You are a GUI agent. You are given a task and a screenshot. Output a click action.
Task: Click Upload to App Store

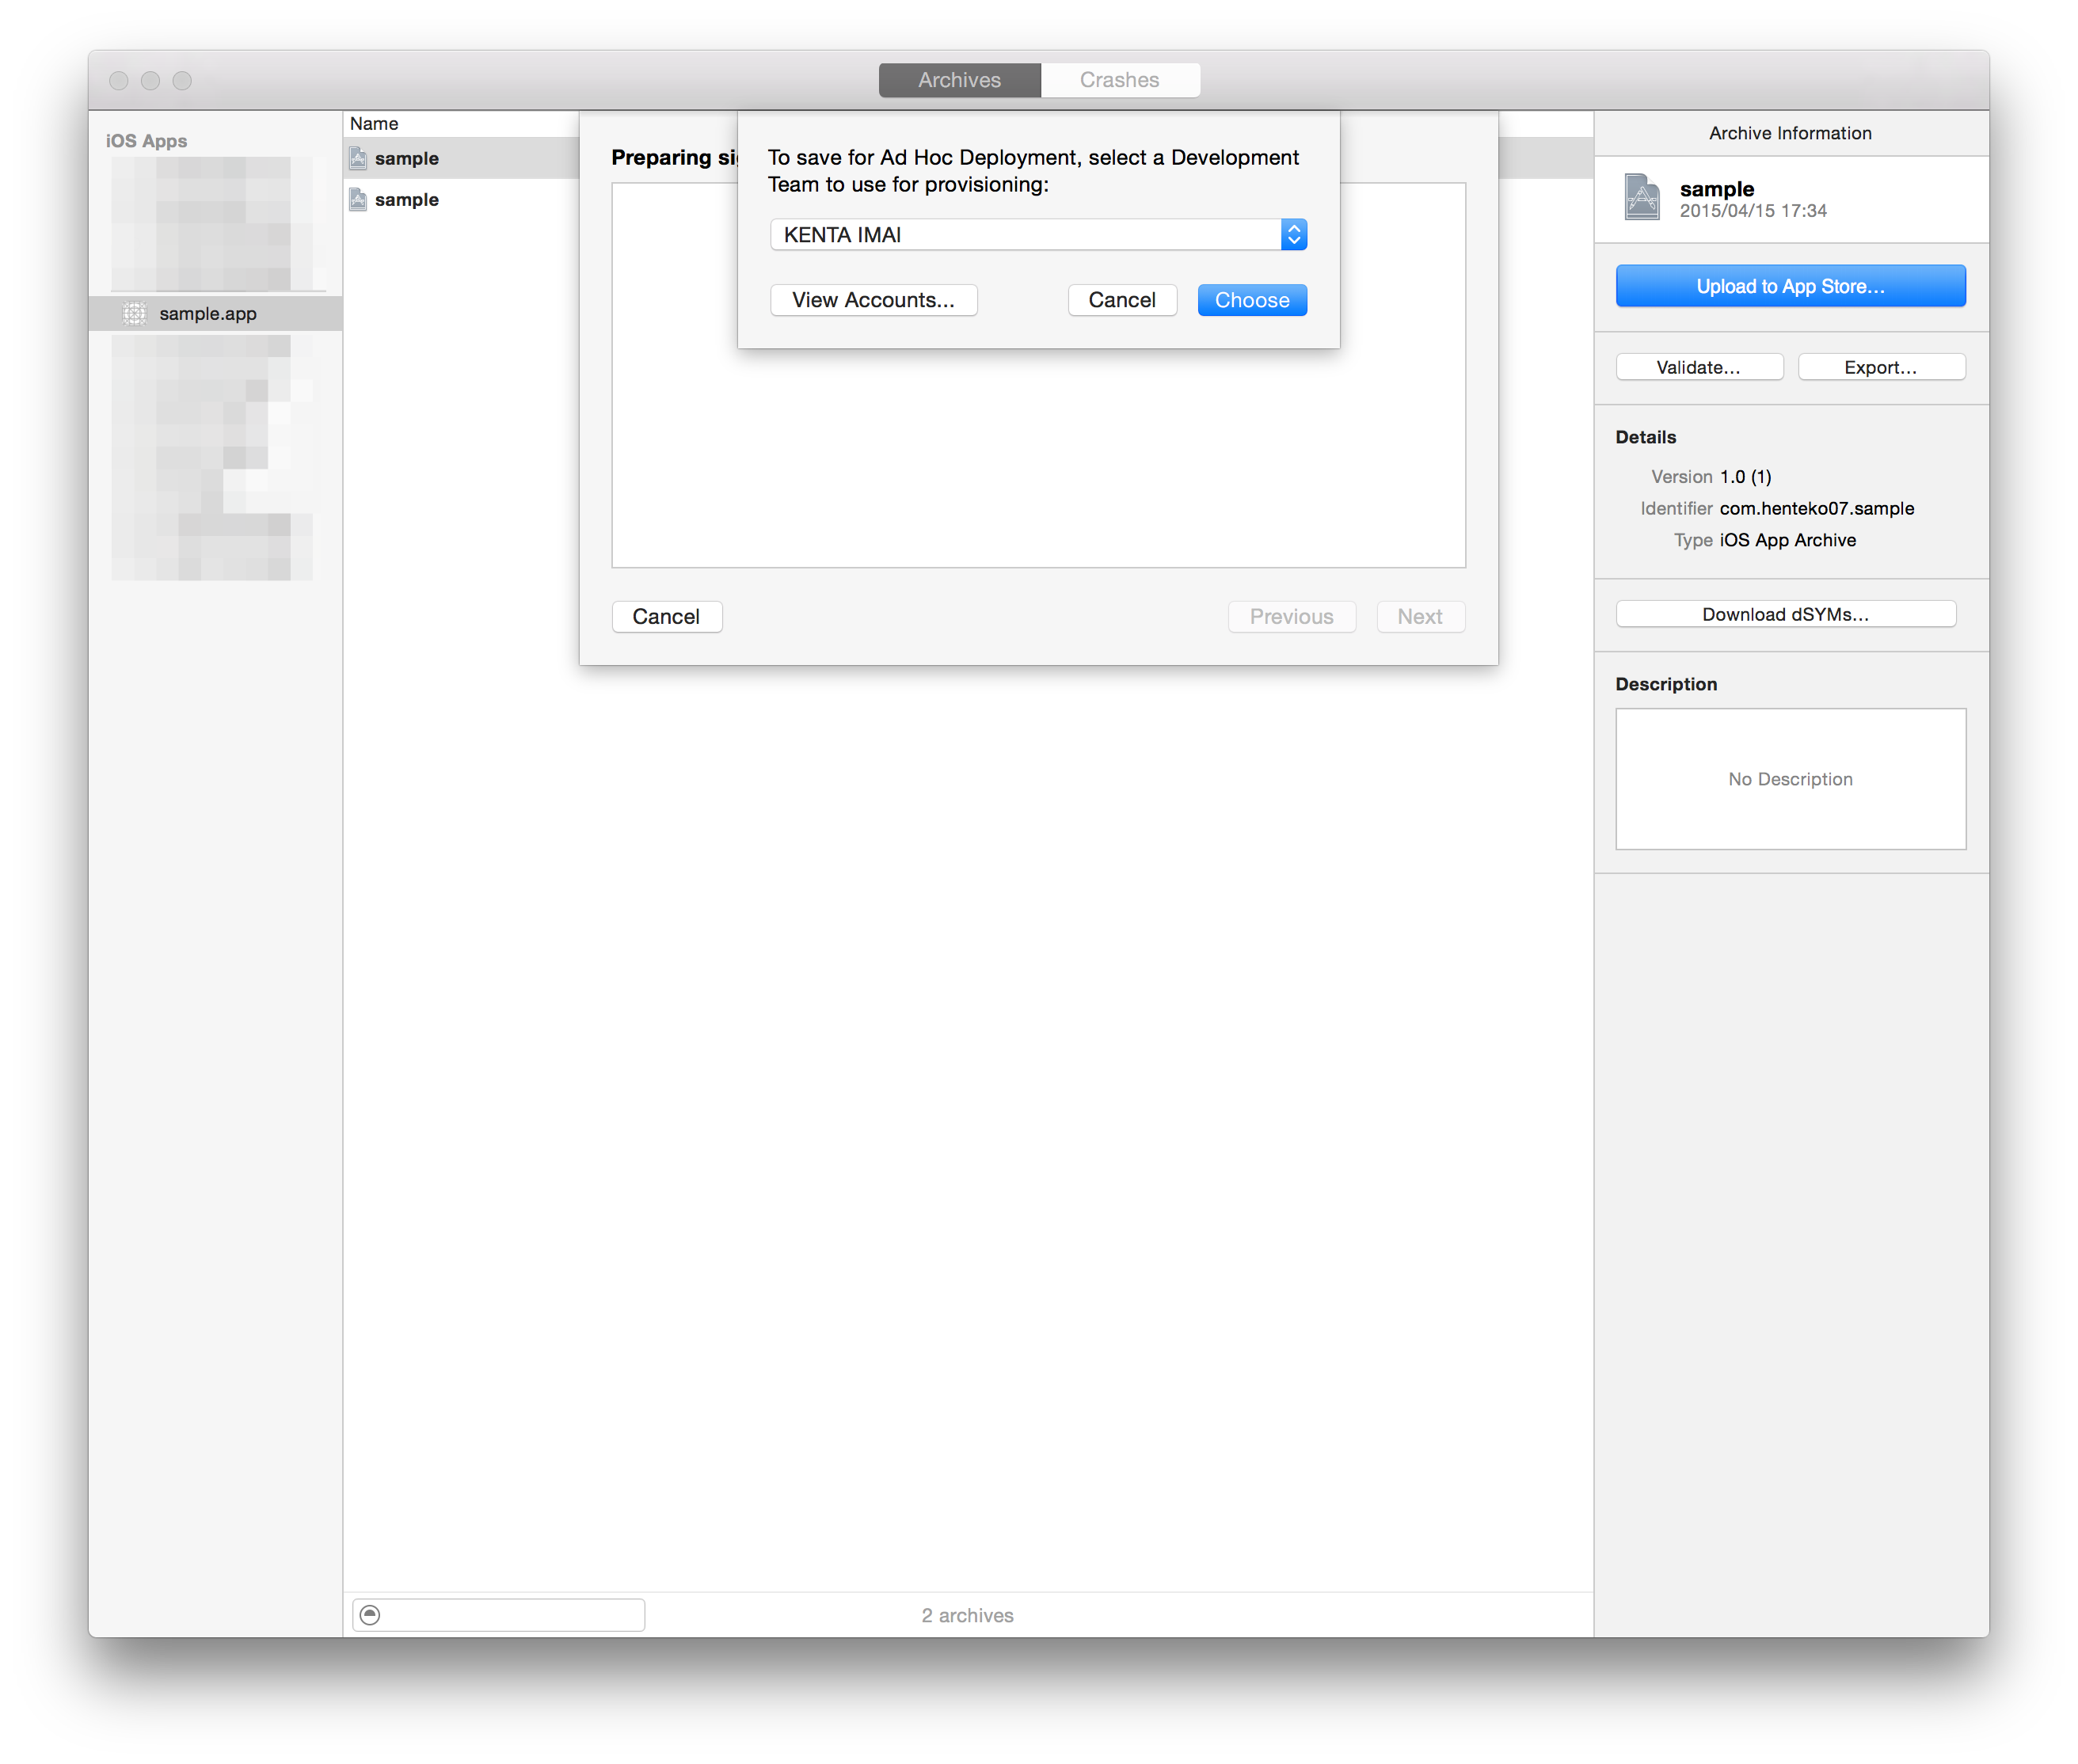tap(1789, 286)
